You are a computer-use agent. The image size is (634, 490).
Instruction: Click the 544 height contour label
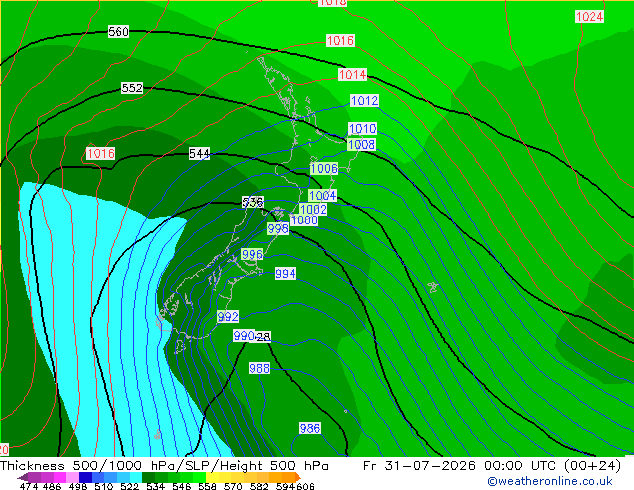[x=199, y=154]
